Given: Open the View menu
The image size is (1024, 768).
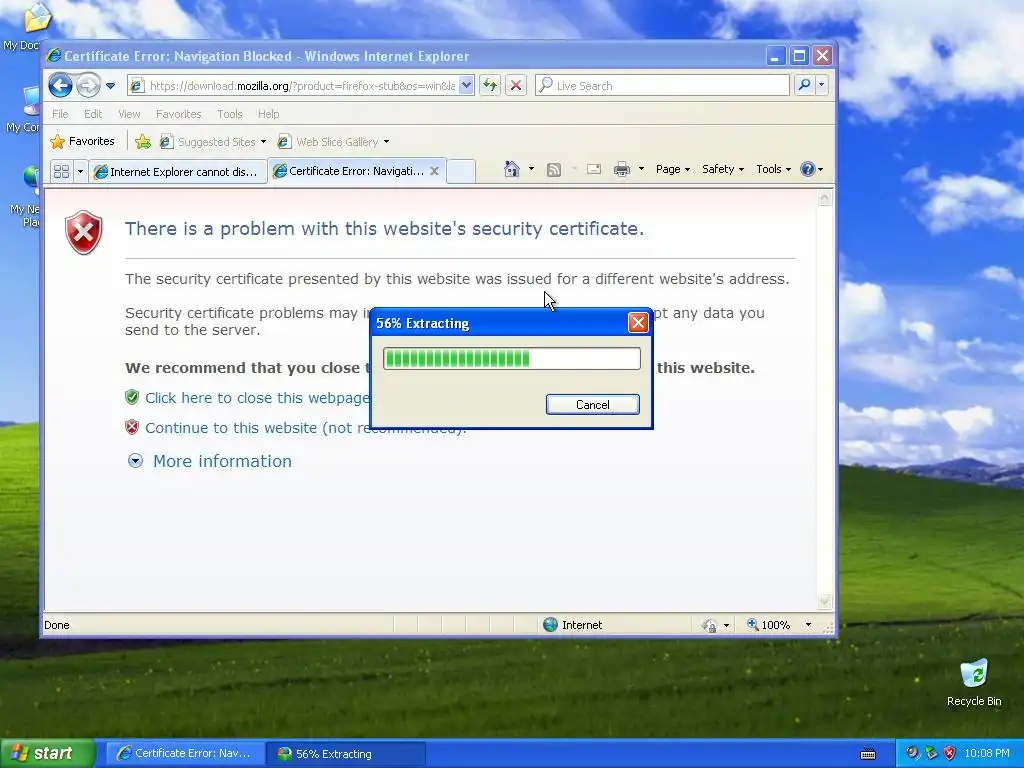Looking at the screenshot, I should [x=129, y=114].
